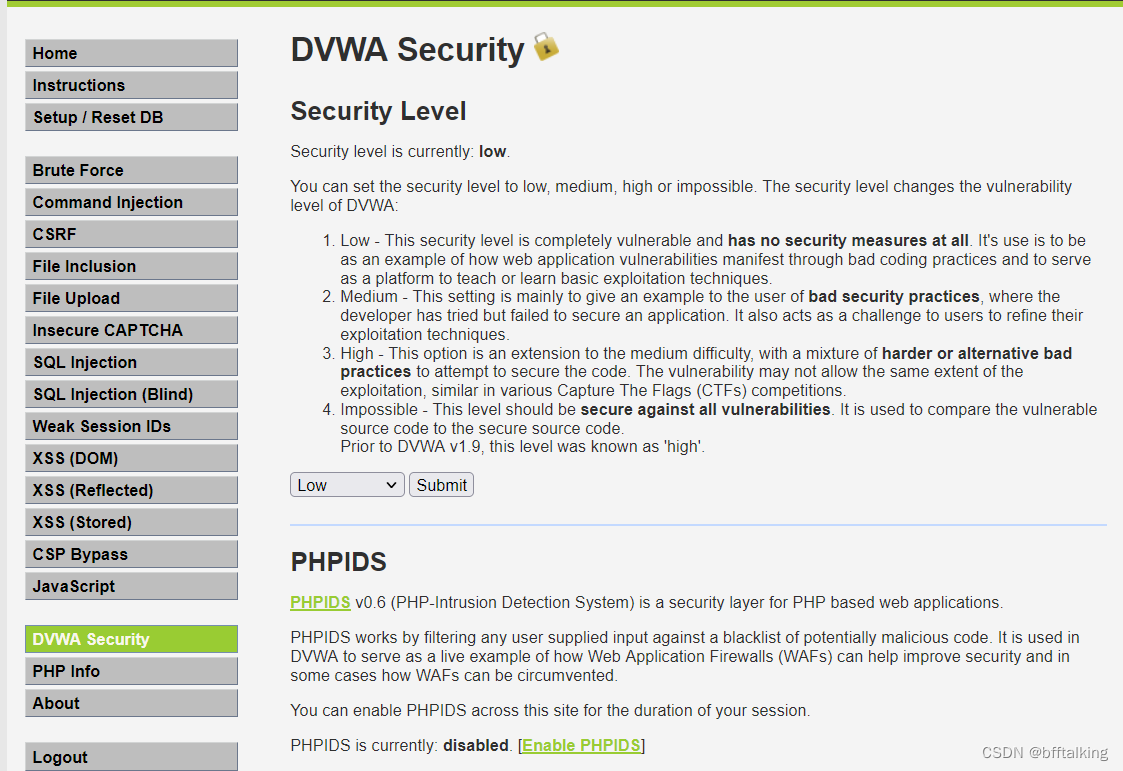Viewport: 1123px width, 771px height.
Task: Open the security level dropdown showing Low
Action: pos(347,485)
